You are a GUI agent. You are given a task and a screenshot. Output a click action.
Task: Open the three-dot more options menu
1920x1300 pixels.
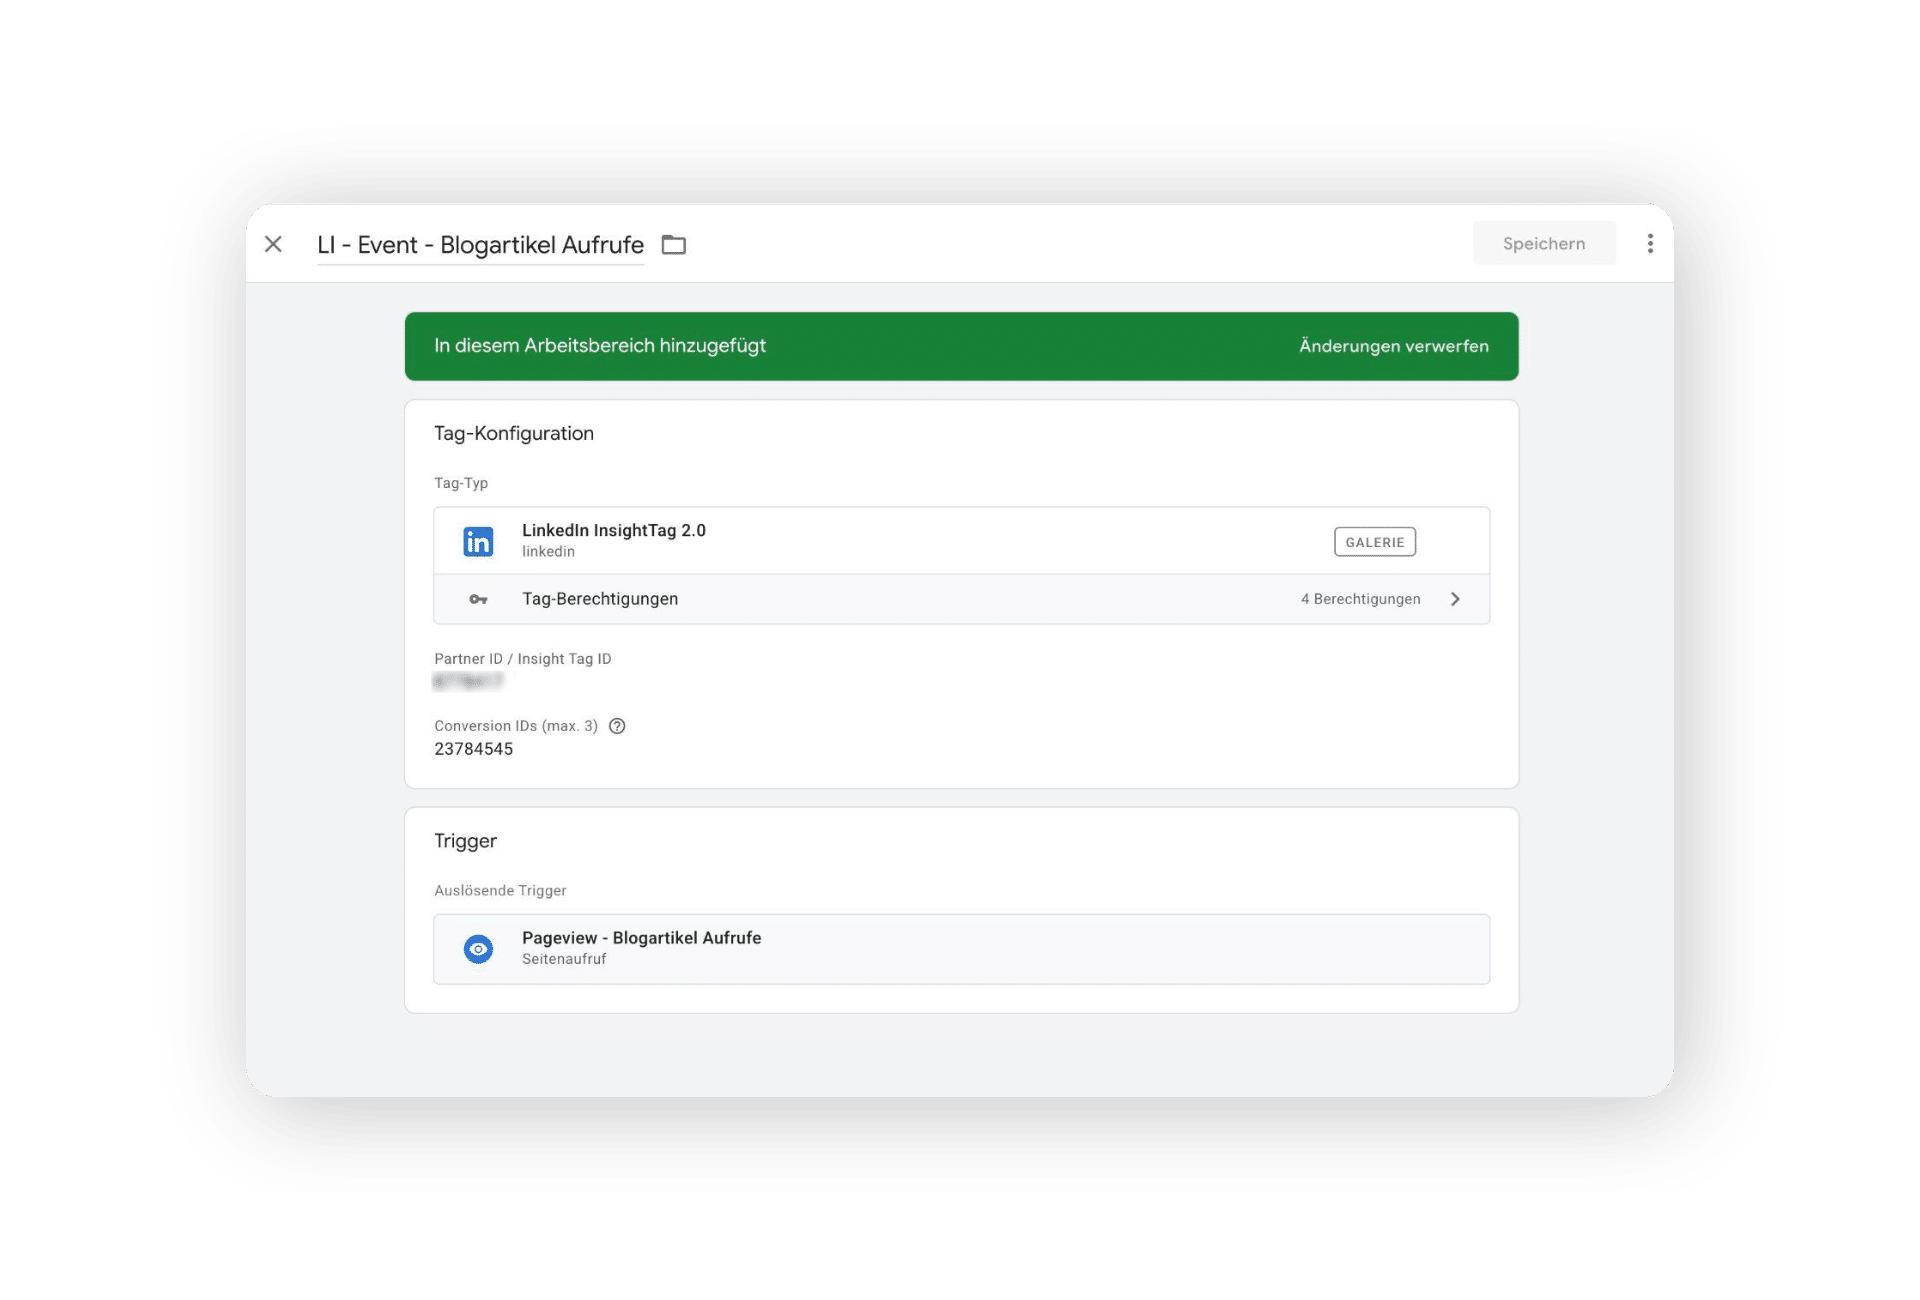[1650, 244]
